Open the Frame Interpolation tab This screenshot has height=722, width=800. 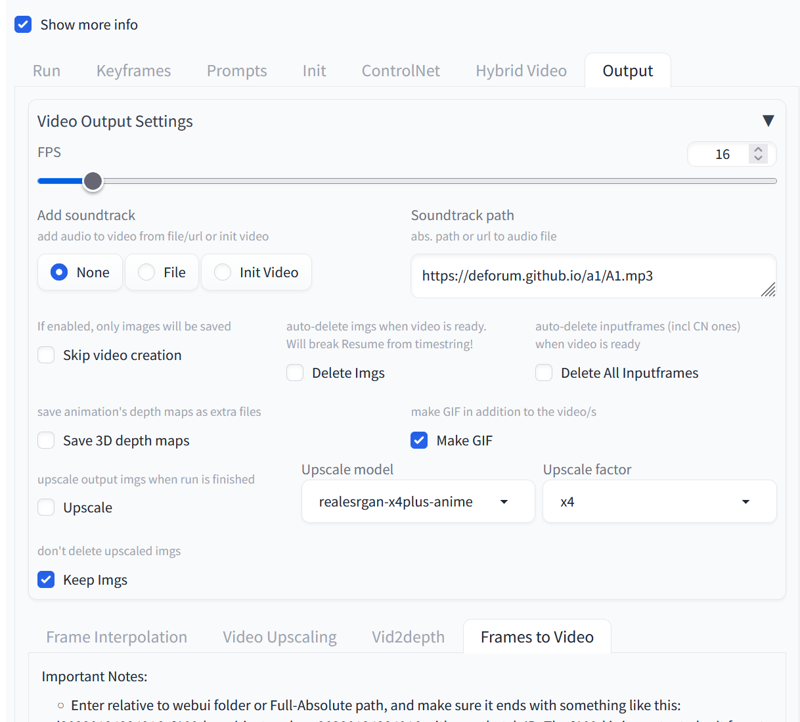tap(116, 637)
